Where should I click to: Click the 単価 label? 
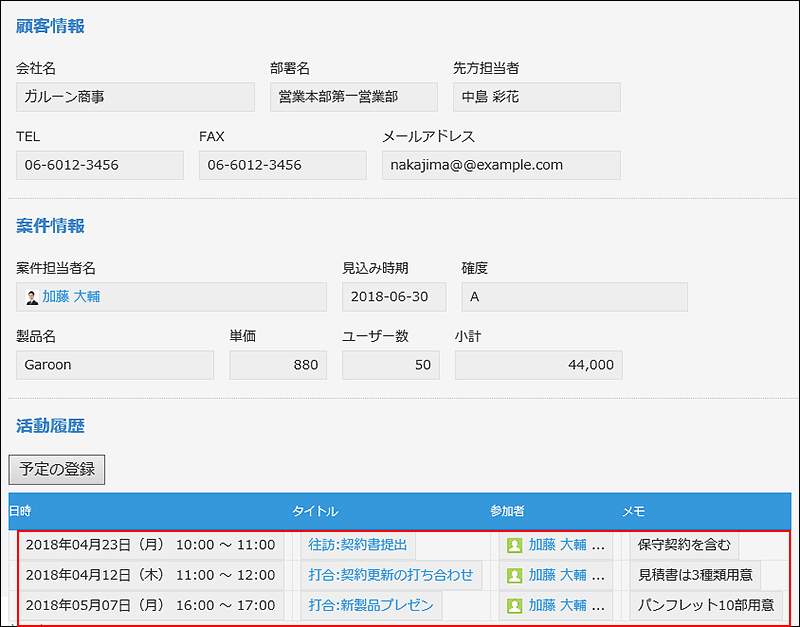coord(242,337)
